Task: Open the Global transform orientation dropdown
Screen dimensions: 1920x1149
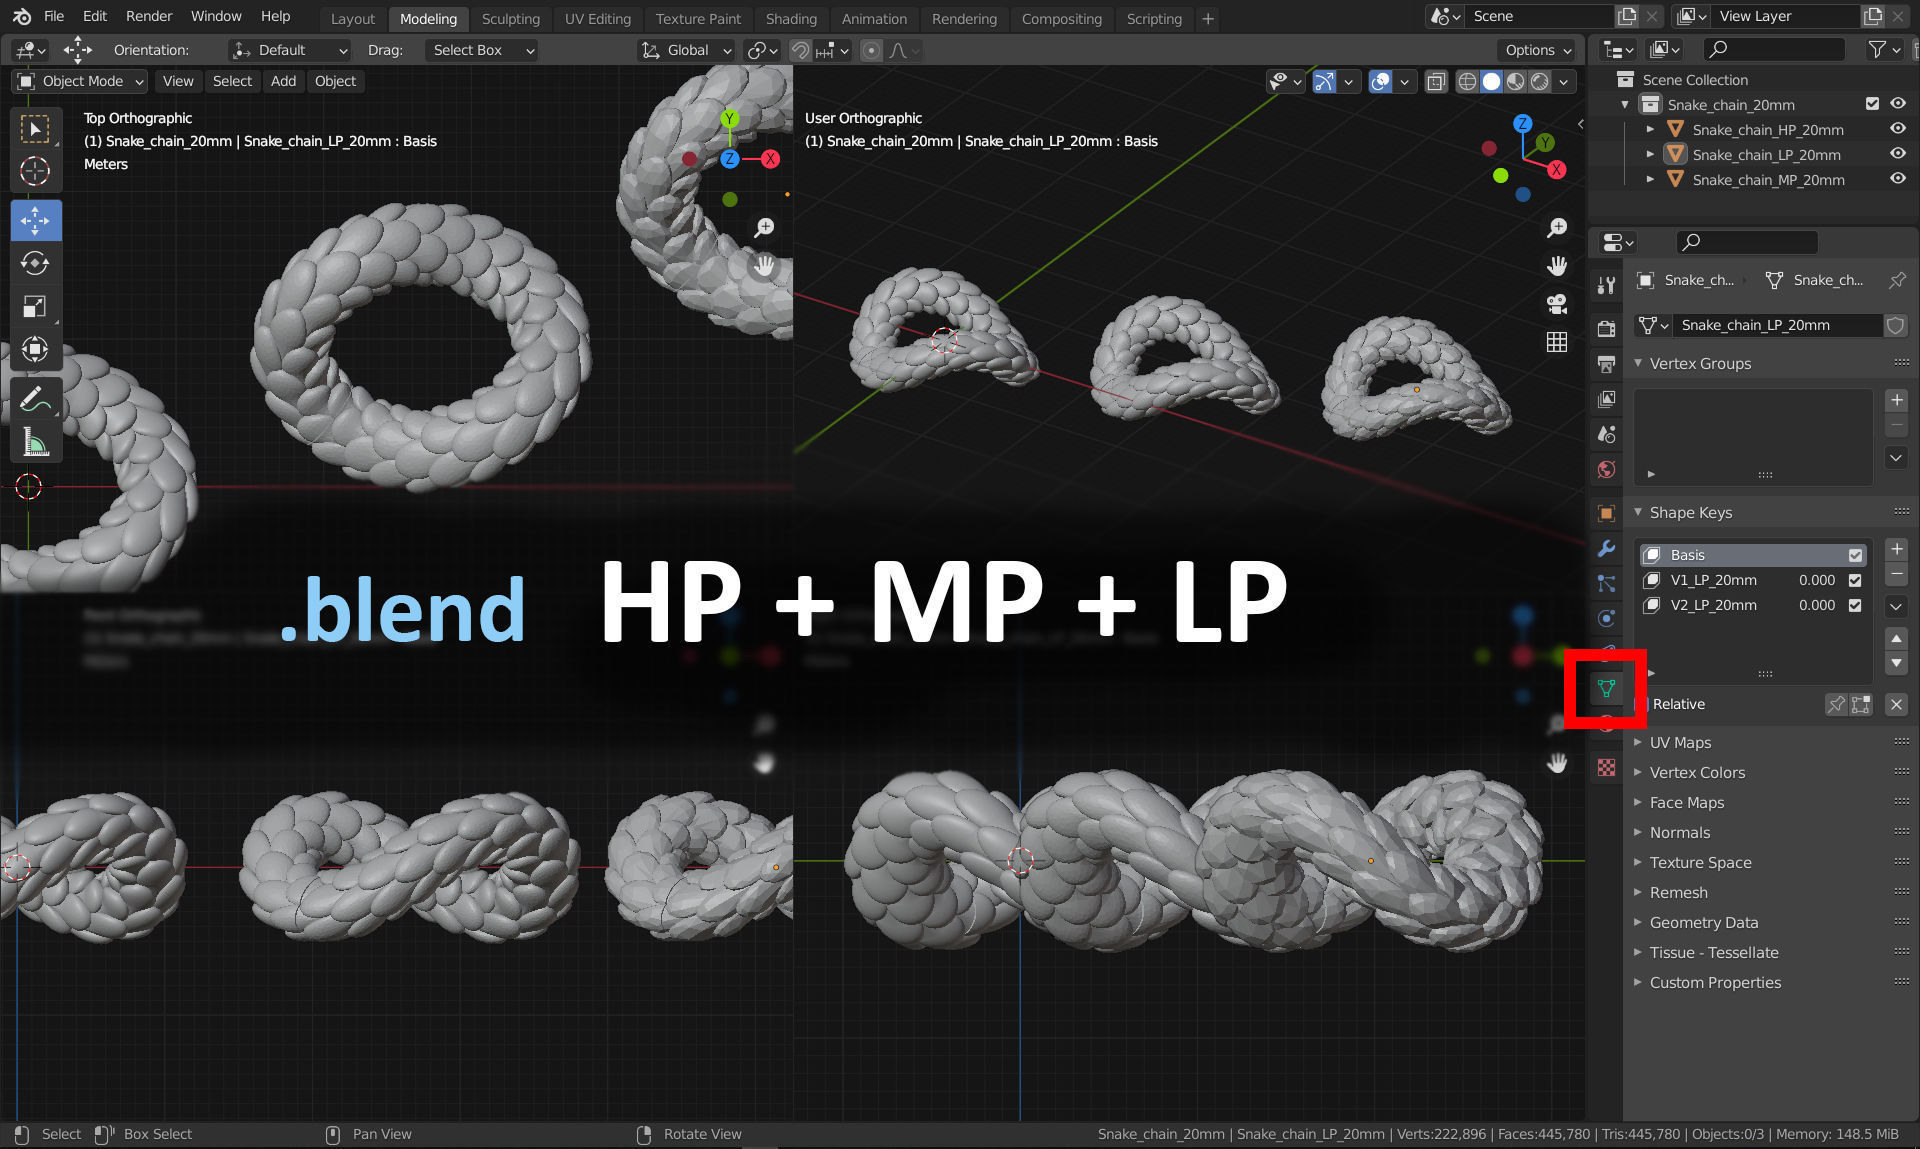Action: click(x=686, y=50)
